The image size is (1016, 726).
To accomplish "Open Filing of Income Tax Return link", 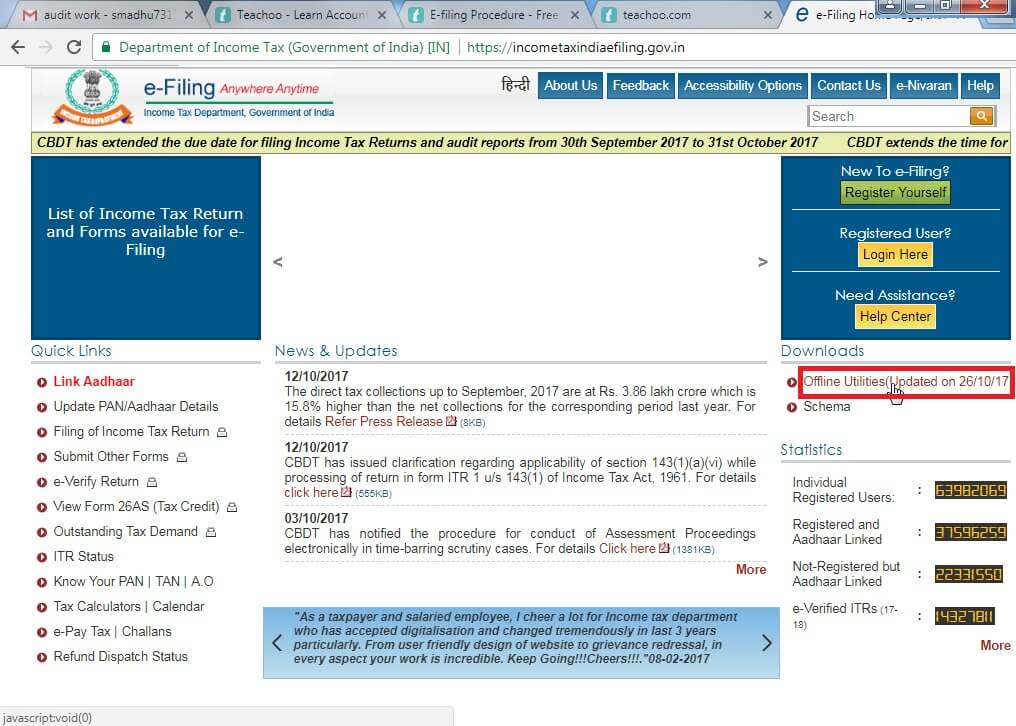I will point(131,432).
